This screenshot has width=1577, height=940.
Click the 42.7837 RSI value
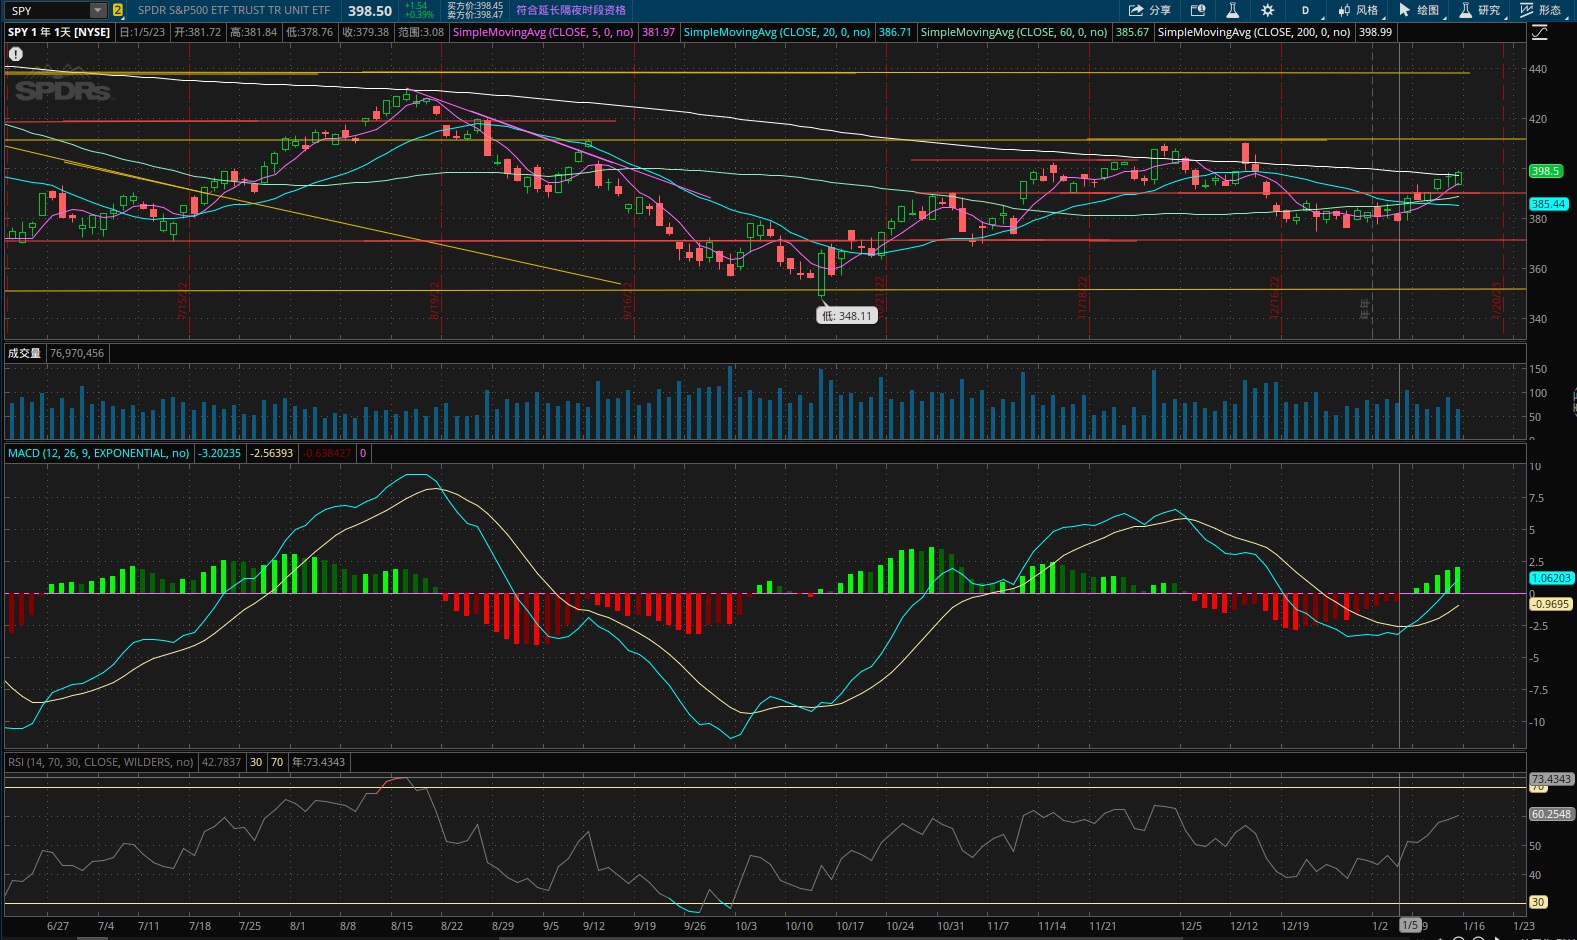coord(222,762)
